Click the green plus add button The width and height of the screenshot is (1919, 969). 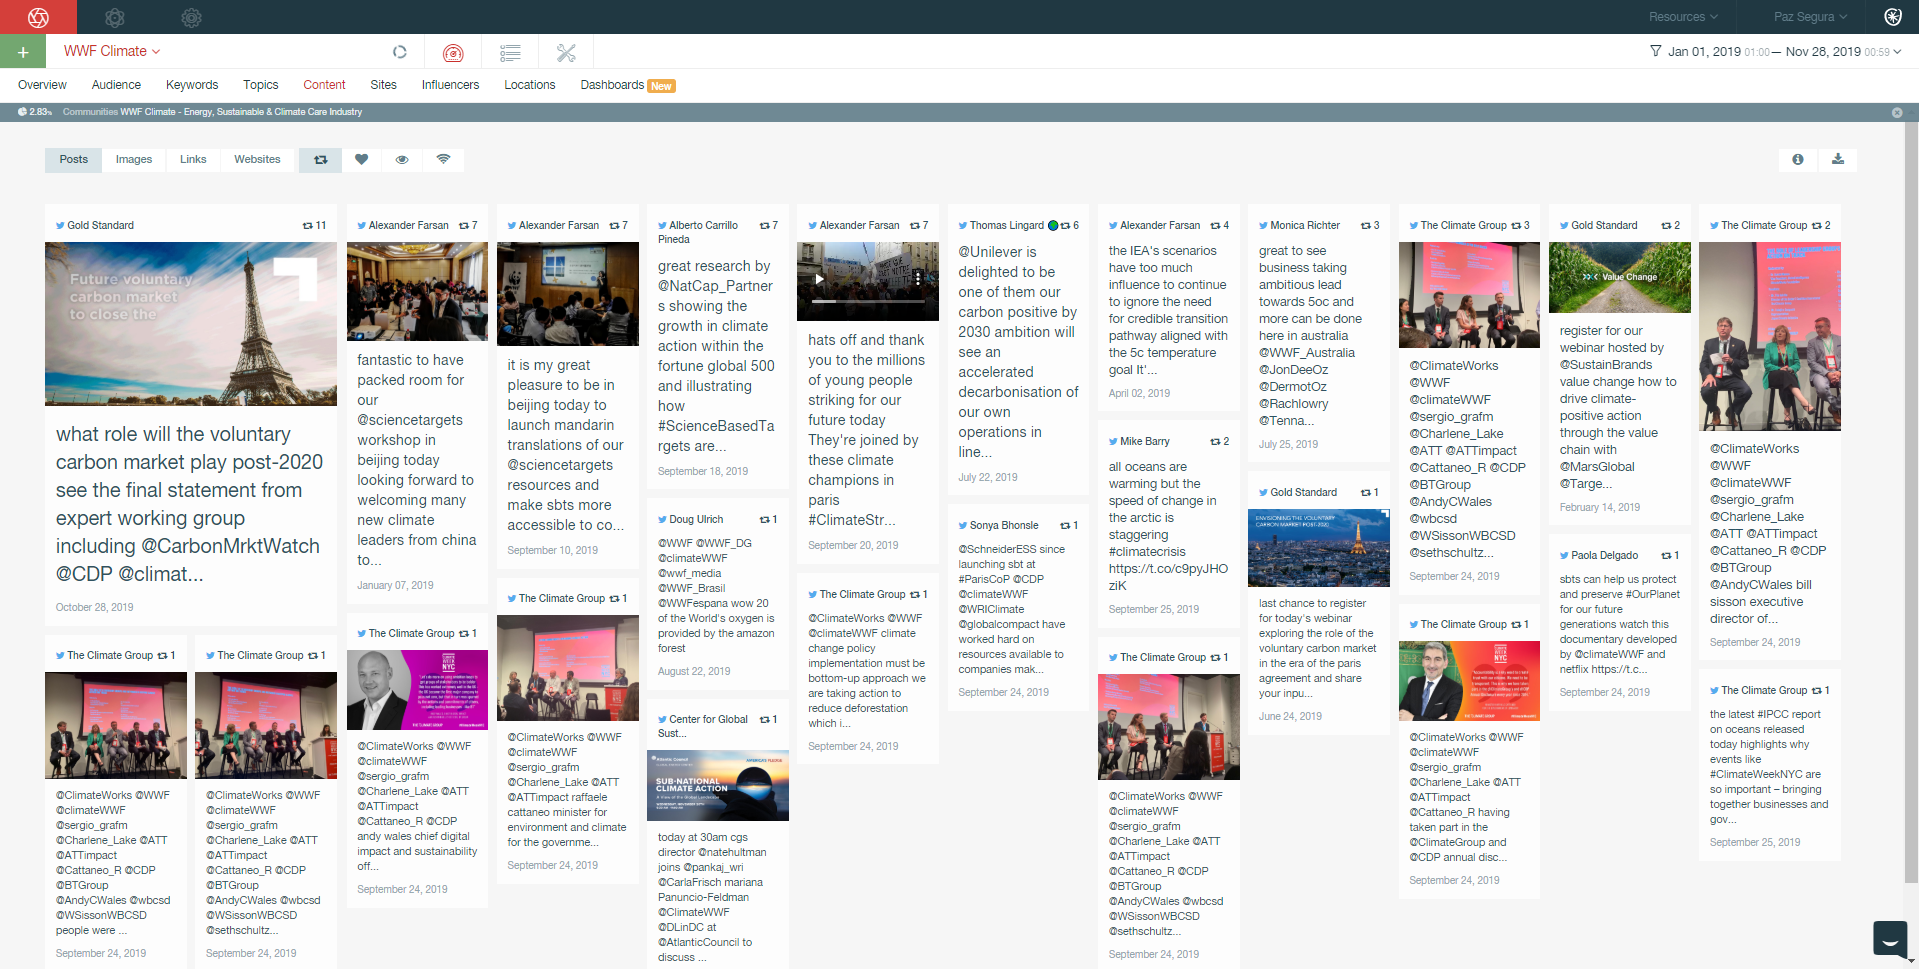tap(23, 52)
